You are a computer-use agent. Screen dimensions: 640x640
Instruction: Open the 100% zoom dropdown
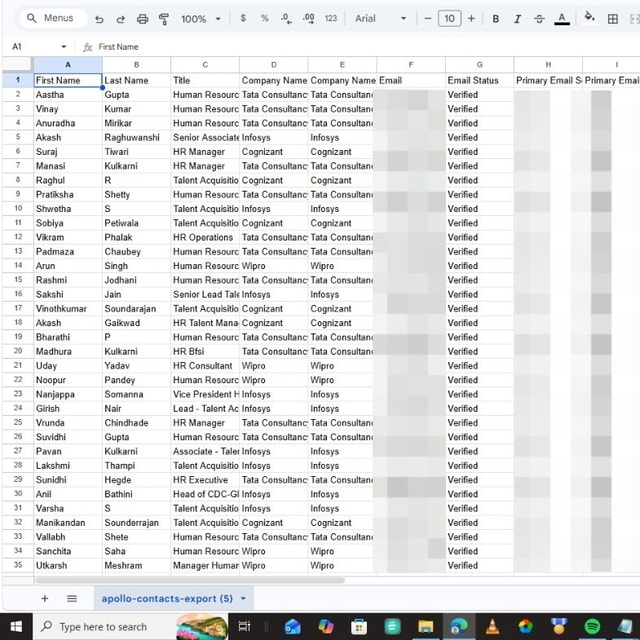tap(201, 19)
